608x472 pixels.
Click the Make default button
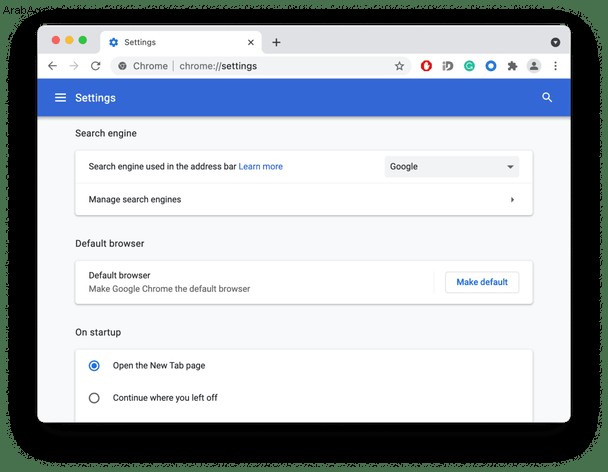[482, 282]
